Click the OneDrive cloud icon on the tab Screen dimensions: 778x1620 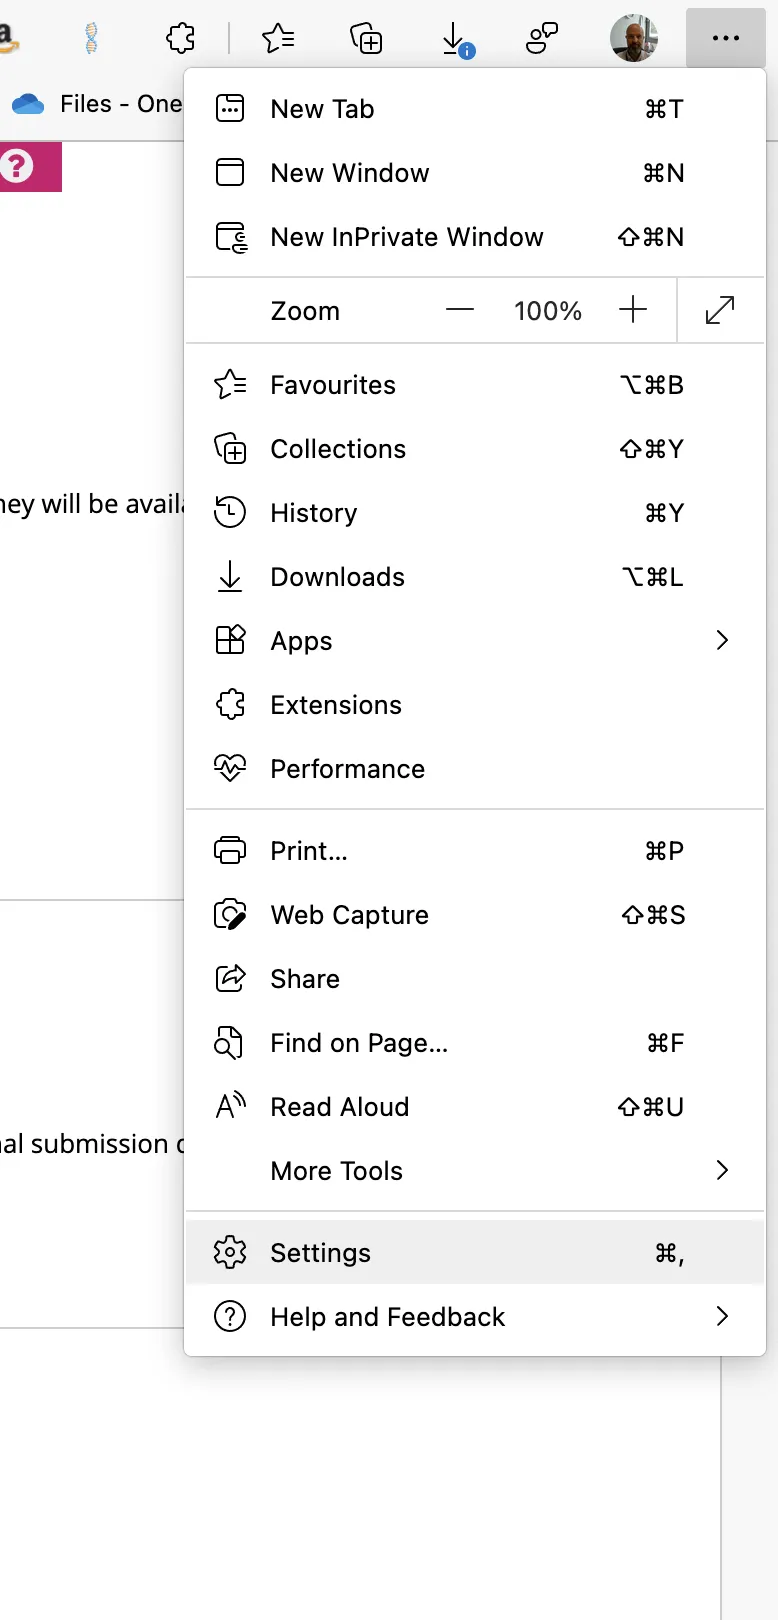(x=29, y=103)
